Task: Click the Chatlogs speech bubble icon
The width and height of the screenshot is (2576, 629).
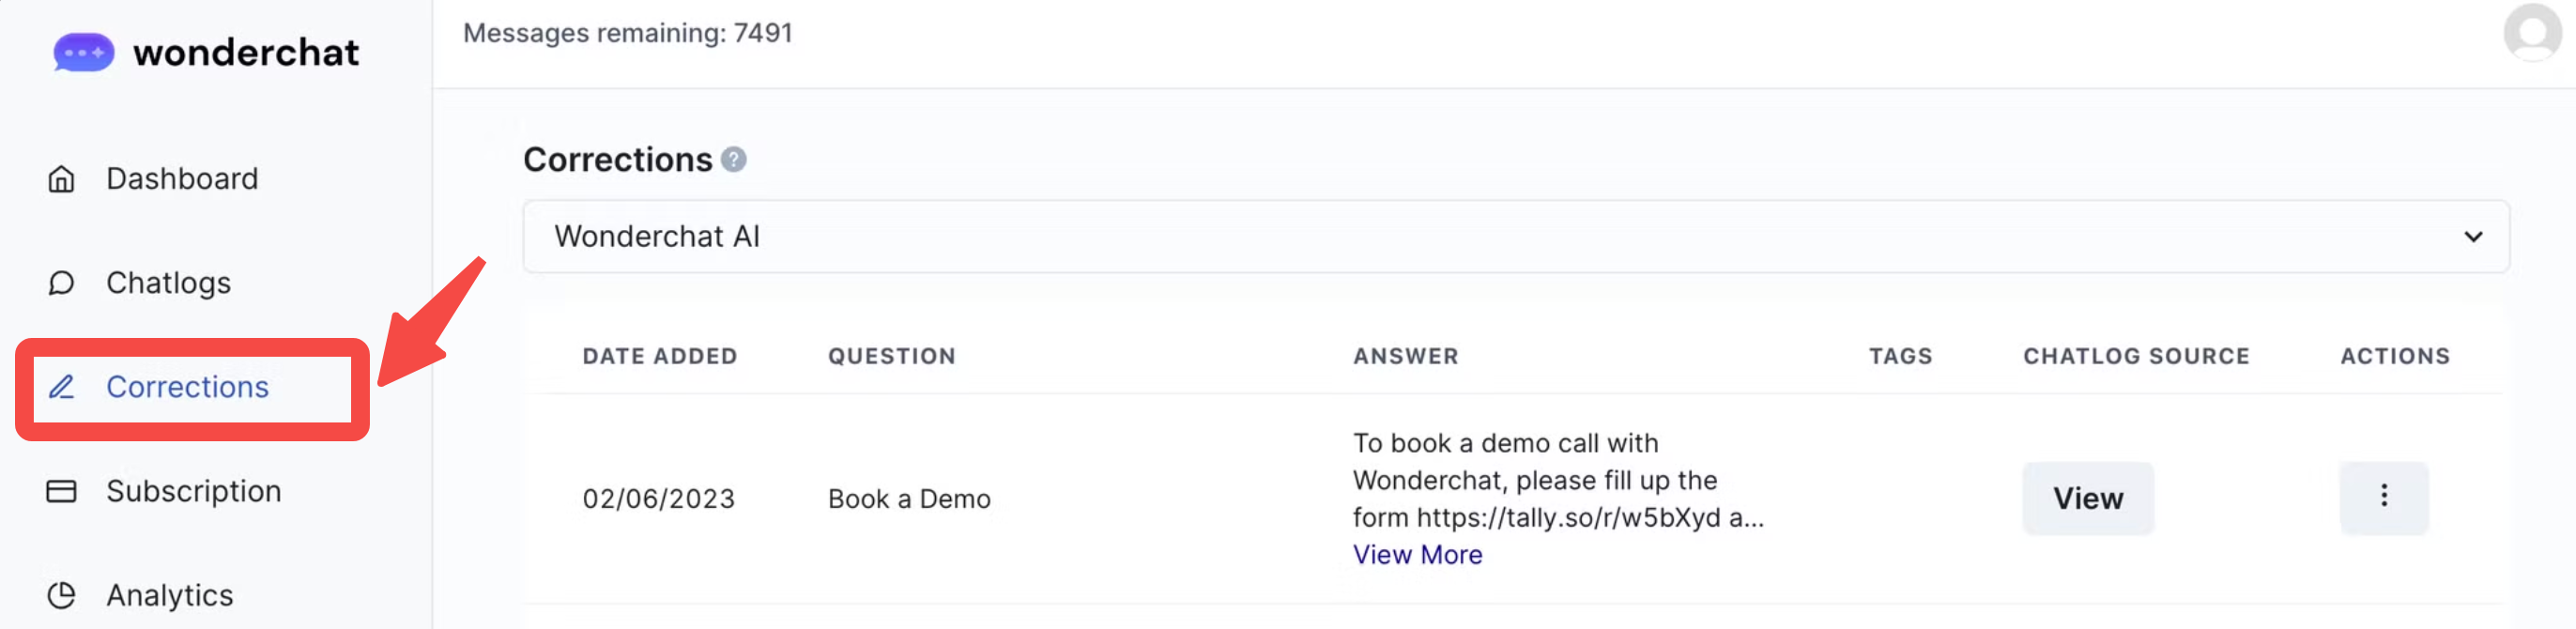Action: point(62,283)
